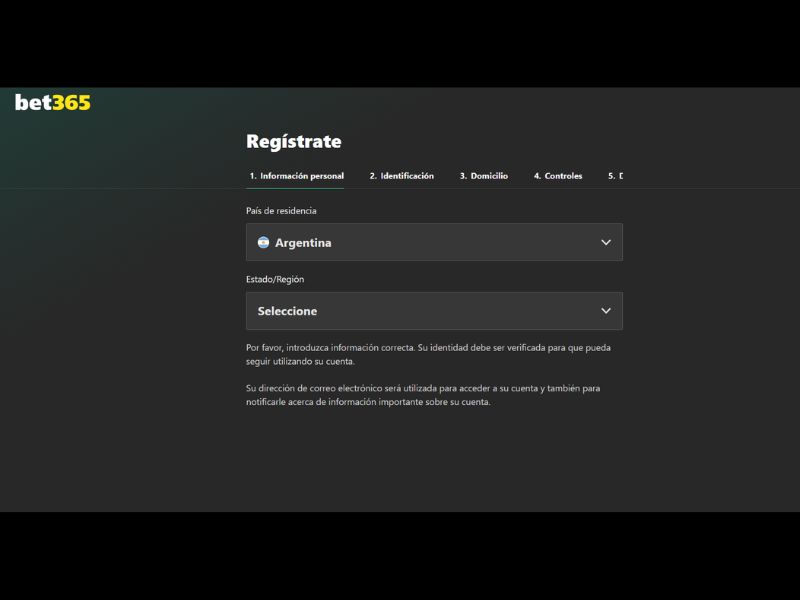
Task: Click the País de residencia label
Action: [x=281, y=211]
